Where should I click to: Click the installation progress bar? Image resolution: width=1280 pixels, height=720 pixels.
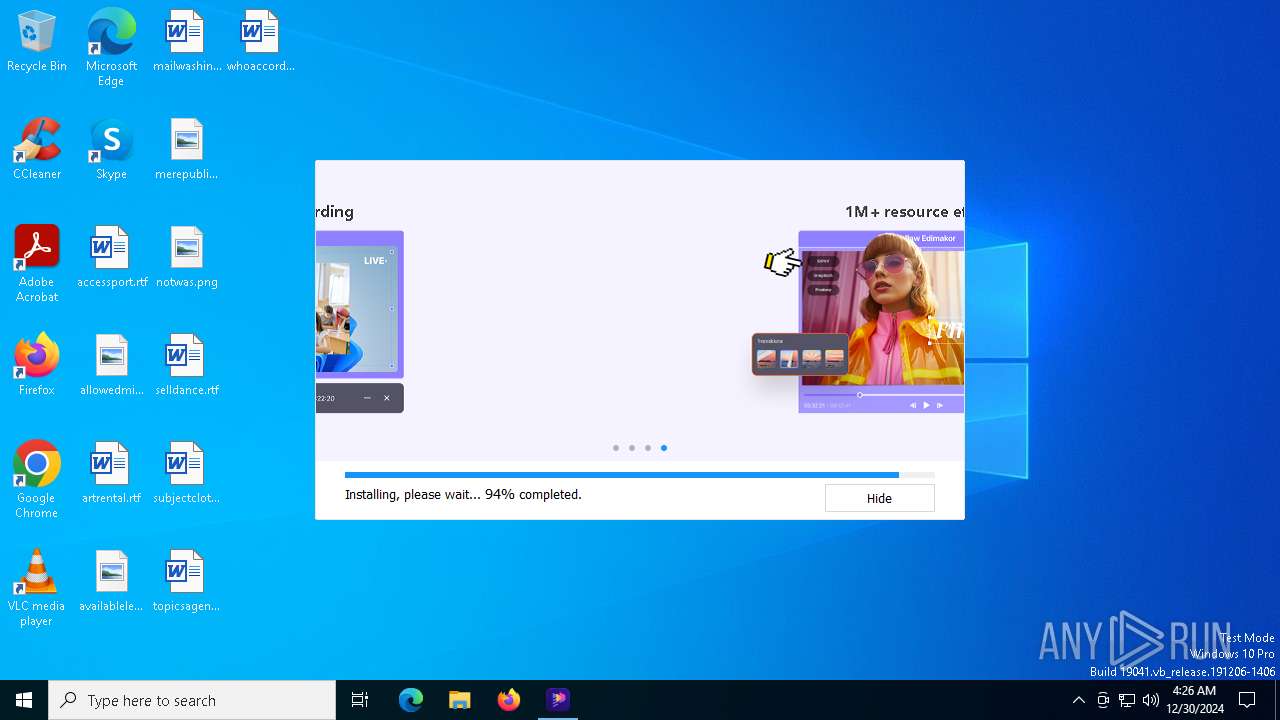(640, 475)
